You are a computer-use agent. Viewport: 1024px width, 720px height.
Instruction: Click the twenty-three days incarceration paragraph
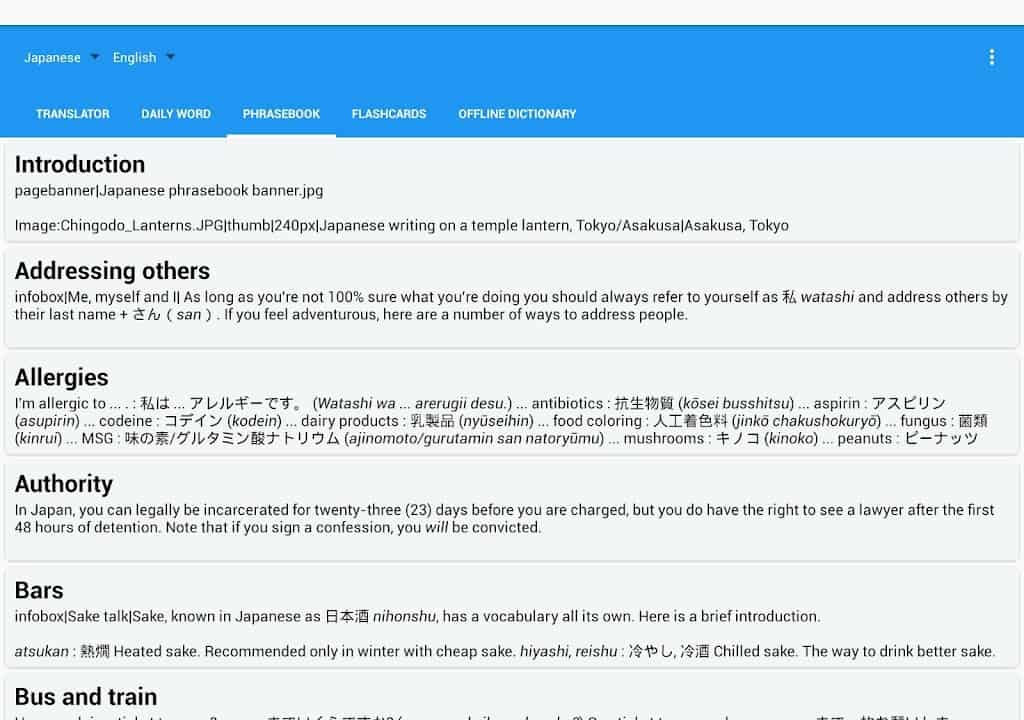pyautogui.click(x=504, y=519)
